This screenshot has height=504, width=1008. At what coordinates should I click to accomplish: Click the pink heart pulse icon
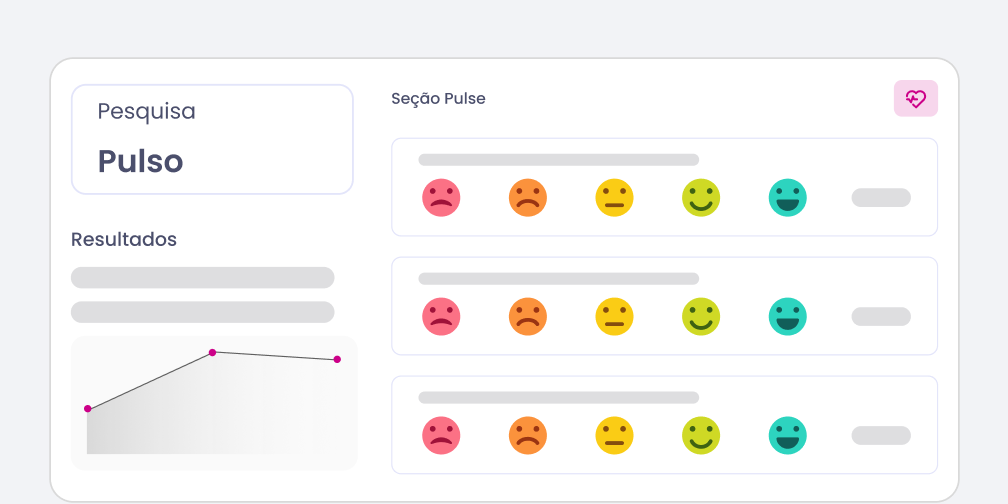[915, 98]
